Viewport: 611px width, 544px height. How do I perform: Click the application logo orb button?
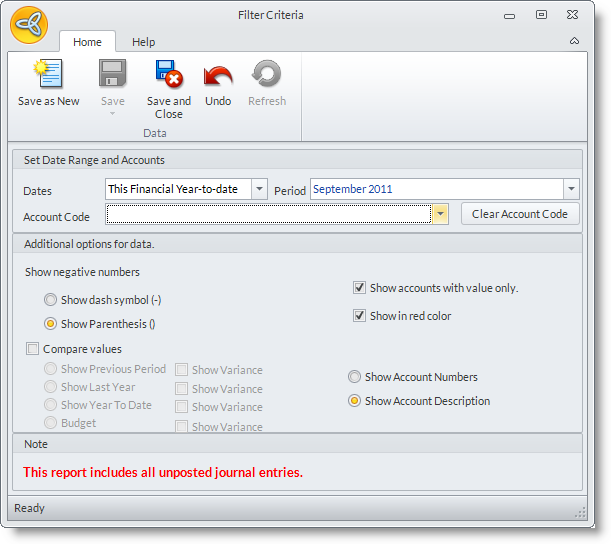(29, 24)
